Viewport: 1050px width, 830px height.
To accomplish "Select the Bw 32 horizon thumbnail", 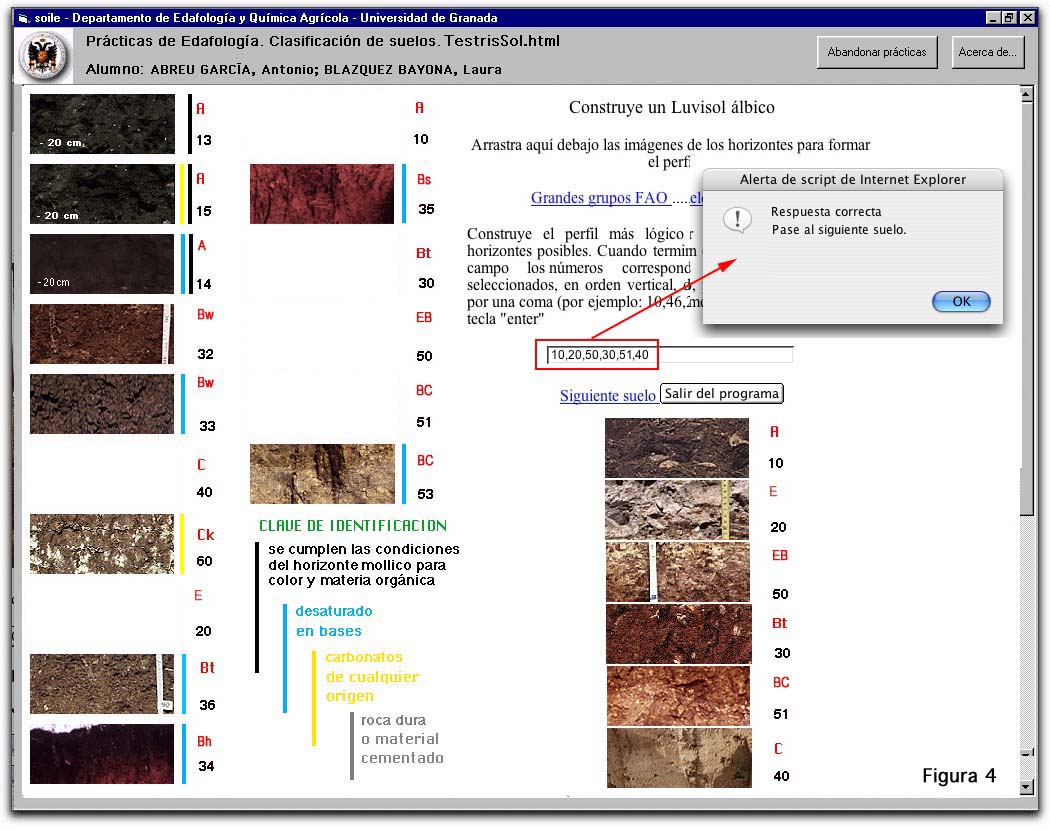I will (102, 334).
